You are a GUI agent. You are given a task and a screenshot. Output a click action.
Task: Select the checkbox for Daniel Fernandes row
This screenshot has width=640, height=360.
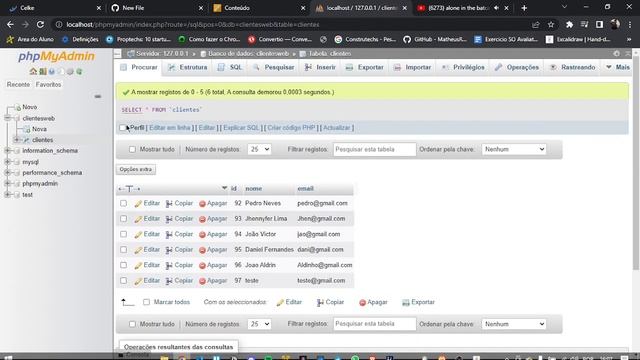point(123,250)
